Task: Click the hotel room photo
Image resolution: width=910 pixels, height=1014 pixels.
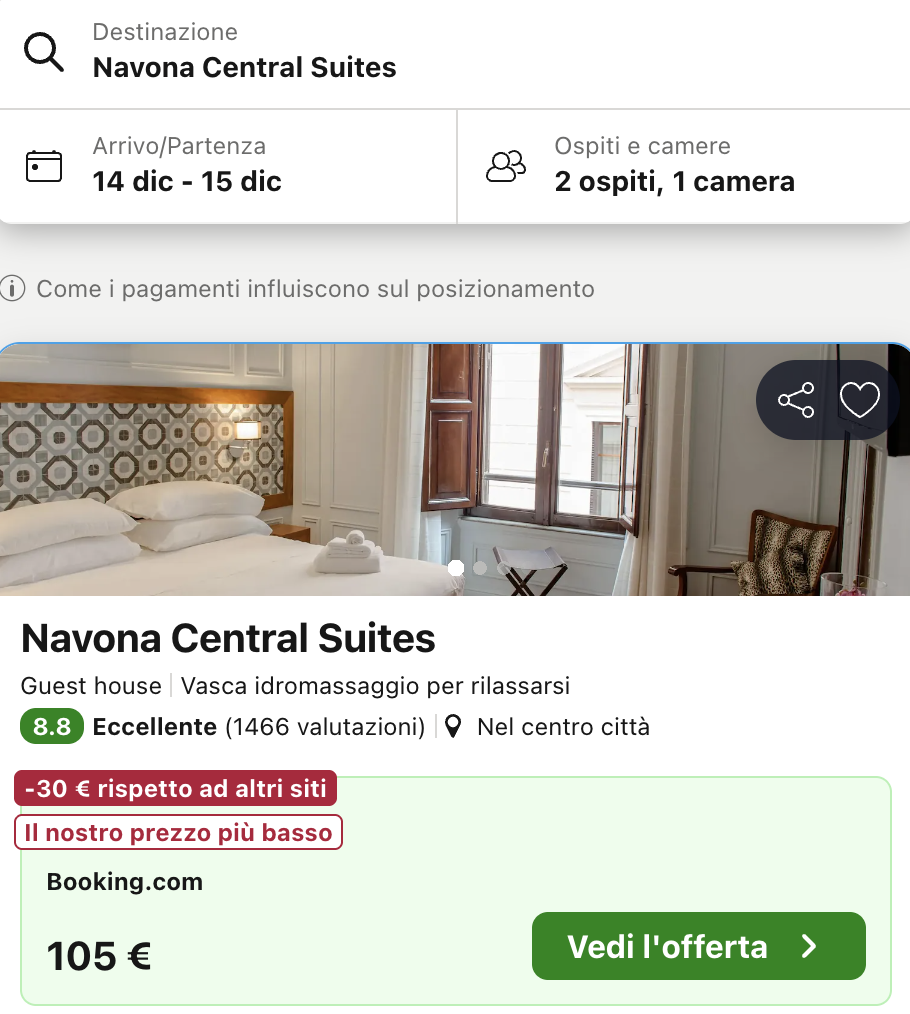Action: pyautogui.click(x=300, y=470)
